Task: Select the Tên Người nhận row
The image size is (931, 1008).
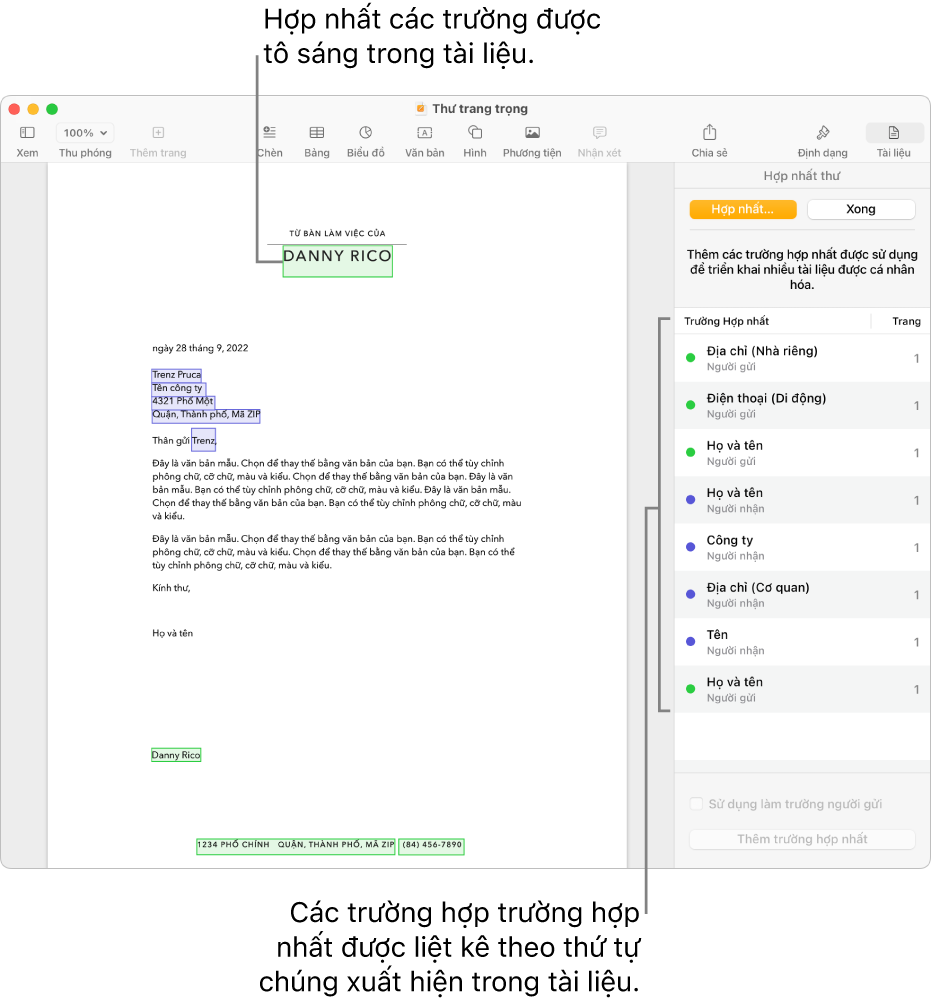Action: [x=802, y=642]
